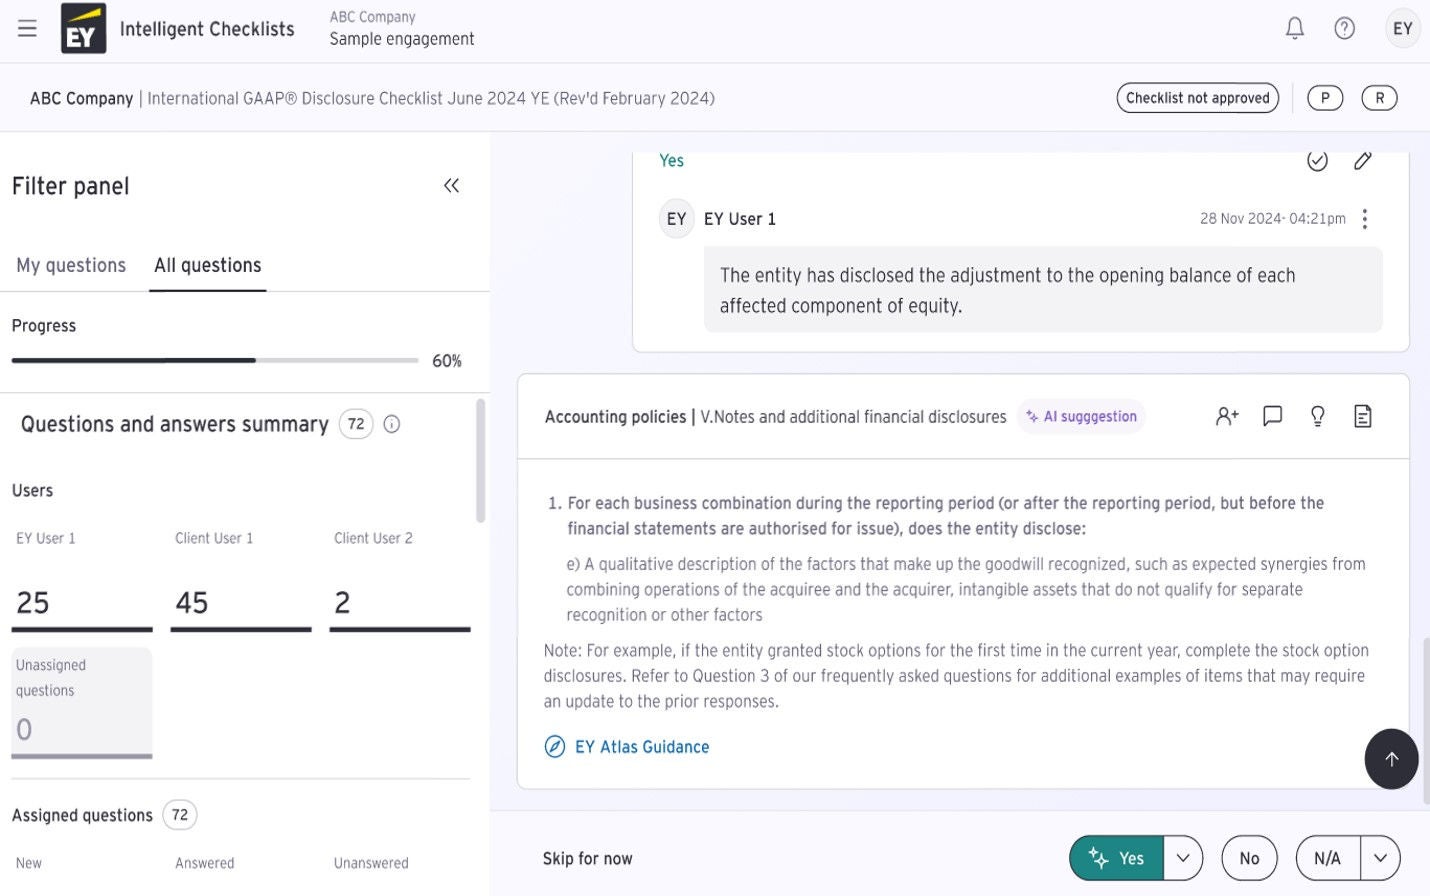Click the Skip for now option
Viewport: 1430px width, 896px height.
[x=587, y=858]
